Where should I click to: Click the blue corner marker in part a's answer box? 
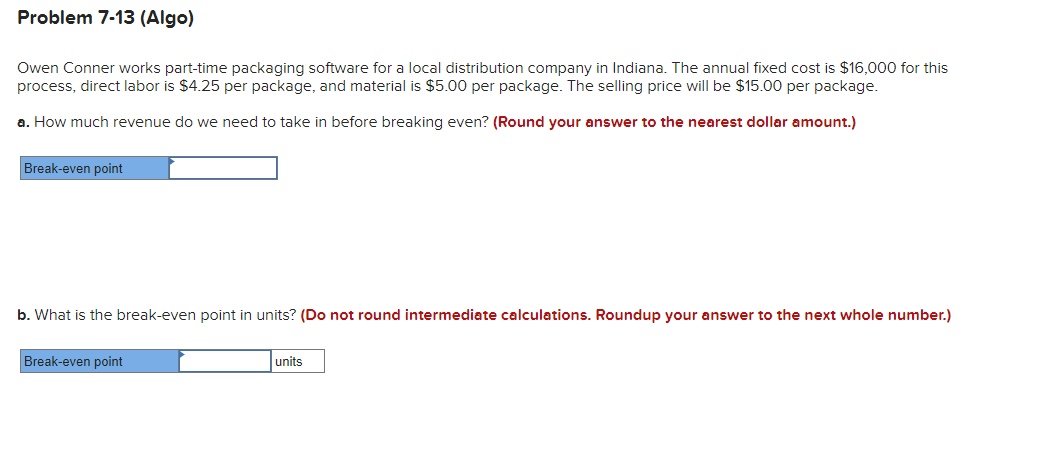(172, 160)
